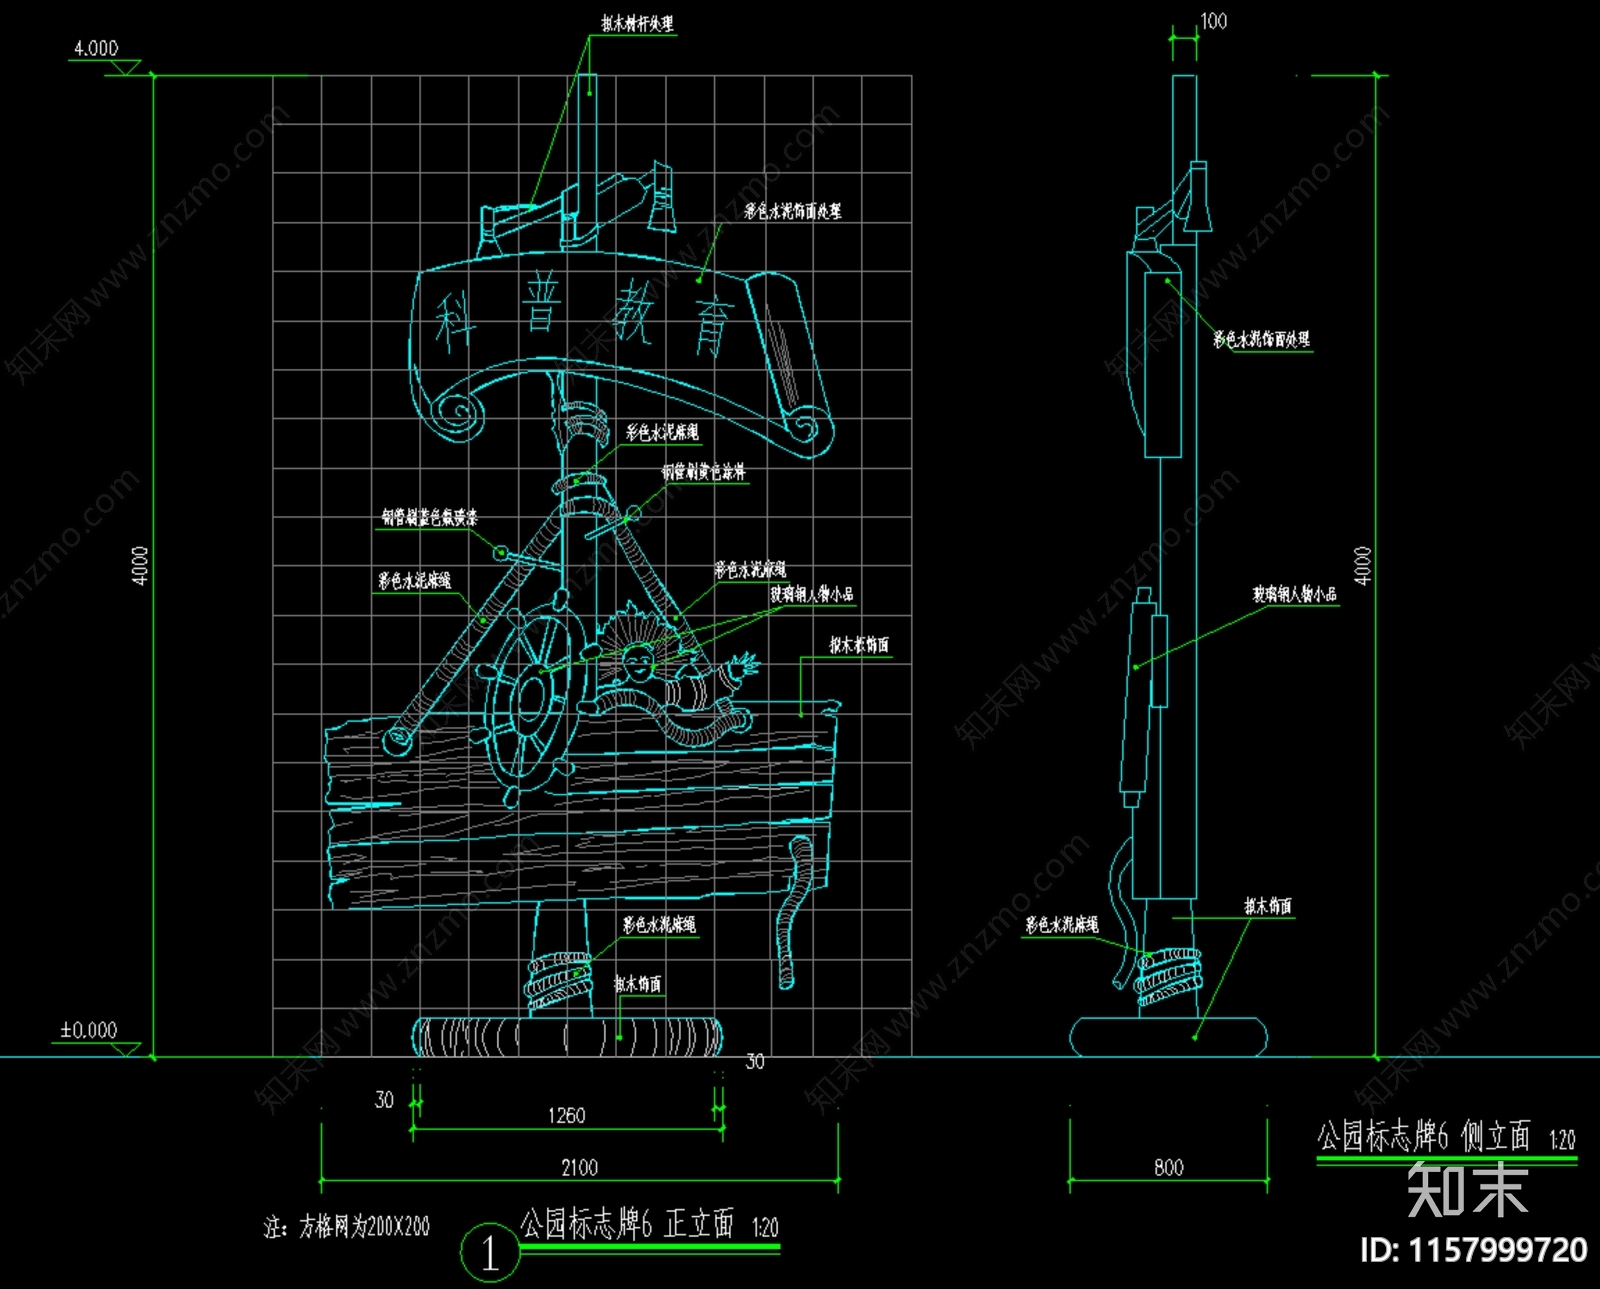The image size is (1600, 1289).
Task: Click the circled number 1 drawing marker
Action: (x=489, y=1252)
